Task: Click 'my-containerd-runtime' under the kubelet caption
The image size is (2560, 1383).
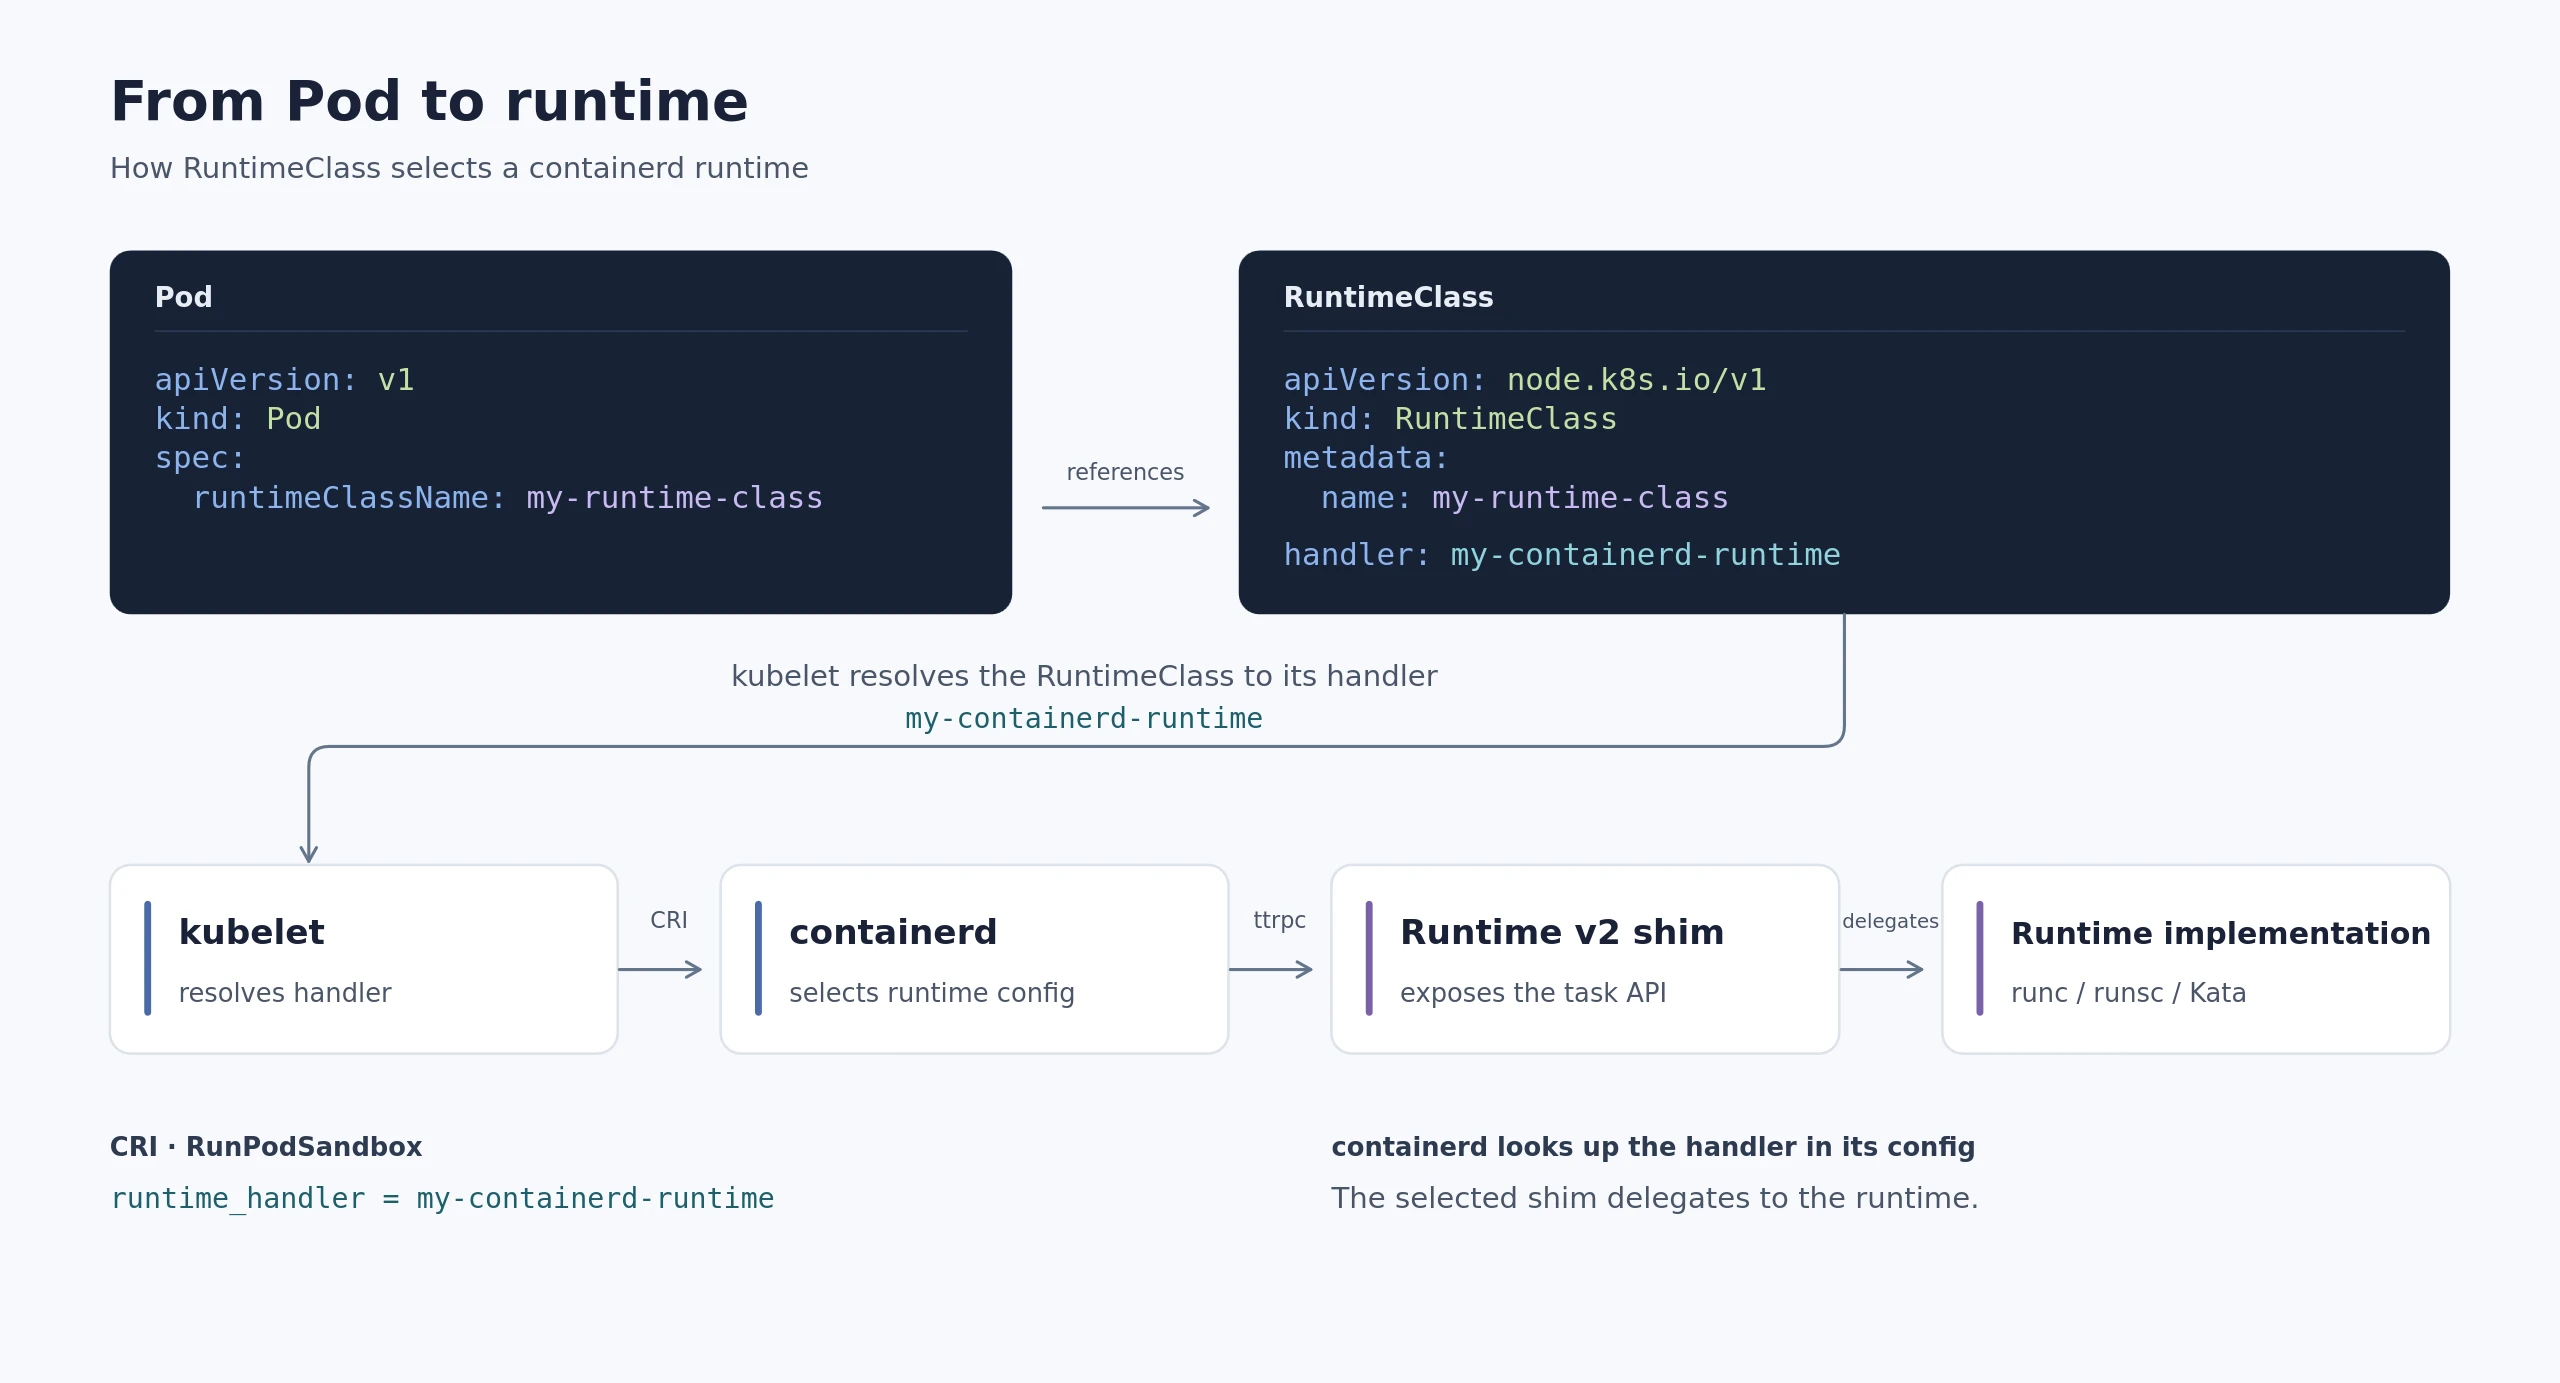Action: click(x=1084, y=719)
